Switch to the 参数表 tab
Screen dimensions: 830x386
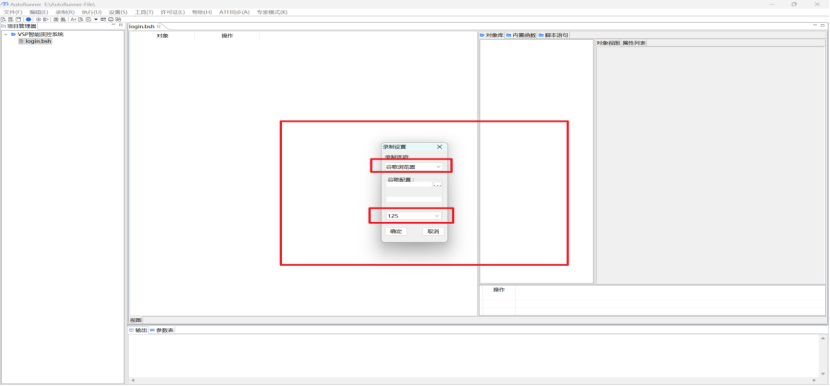[162, 330]
